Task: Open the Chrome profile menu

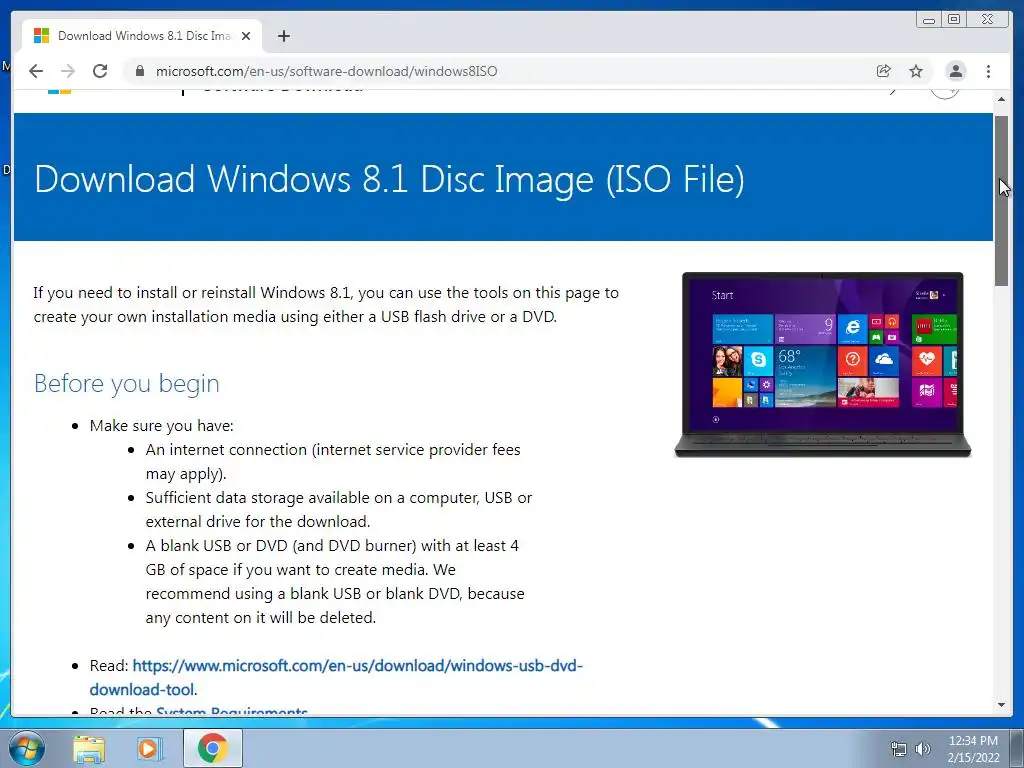Action: [955, 71]
